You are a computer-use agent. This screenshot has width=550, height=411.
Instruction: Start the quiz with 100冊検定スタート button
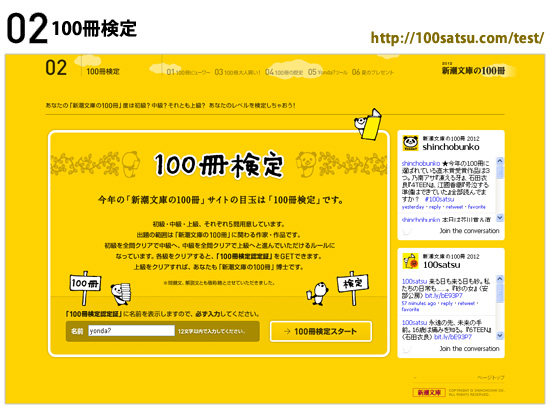point(321,331)
